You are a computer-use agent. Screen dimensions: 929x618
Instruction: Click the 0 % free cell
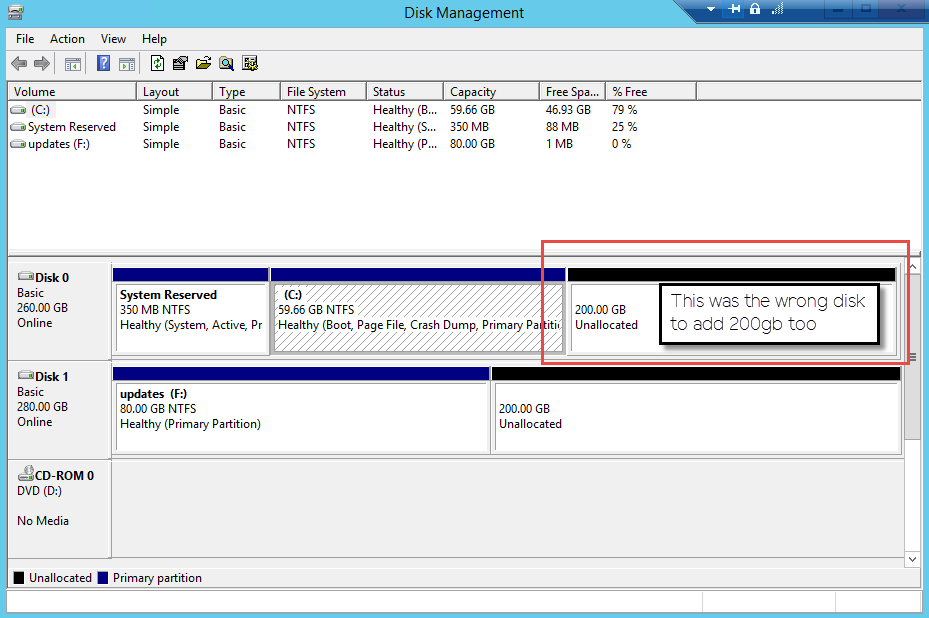tap(622, 144)
